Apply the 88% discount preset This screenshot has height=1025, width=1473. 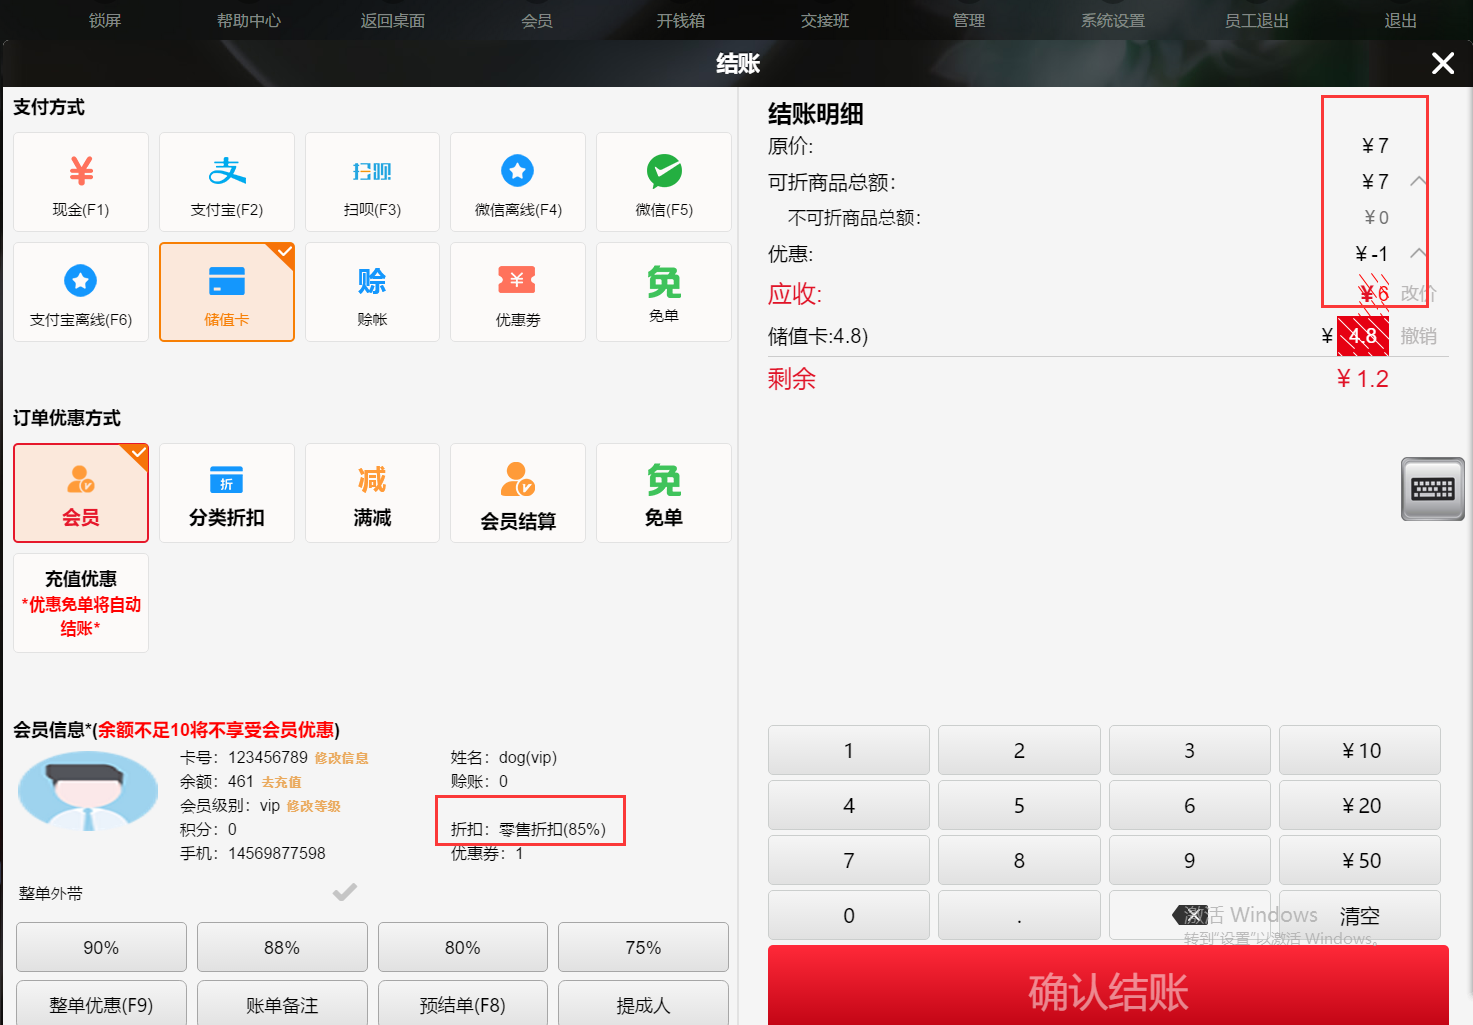(x=282, y=947)
